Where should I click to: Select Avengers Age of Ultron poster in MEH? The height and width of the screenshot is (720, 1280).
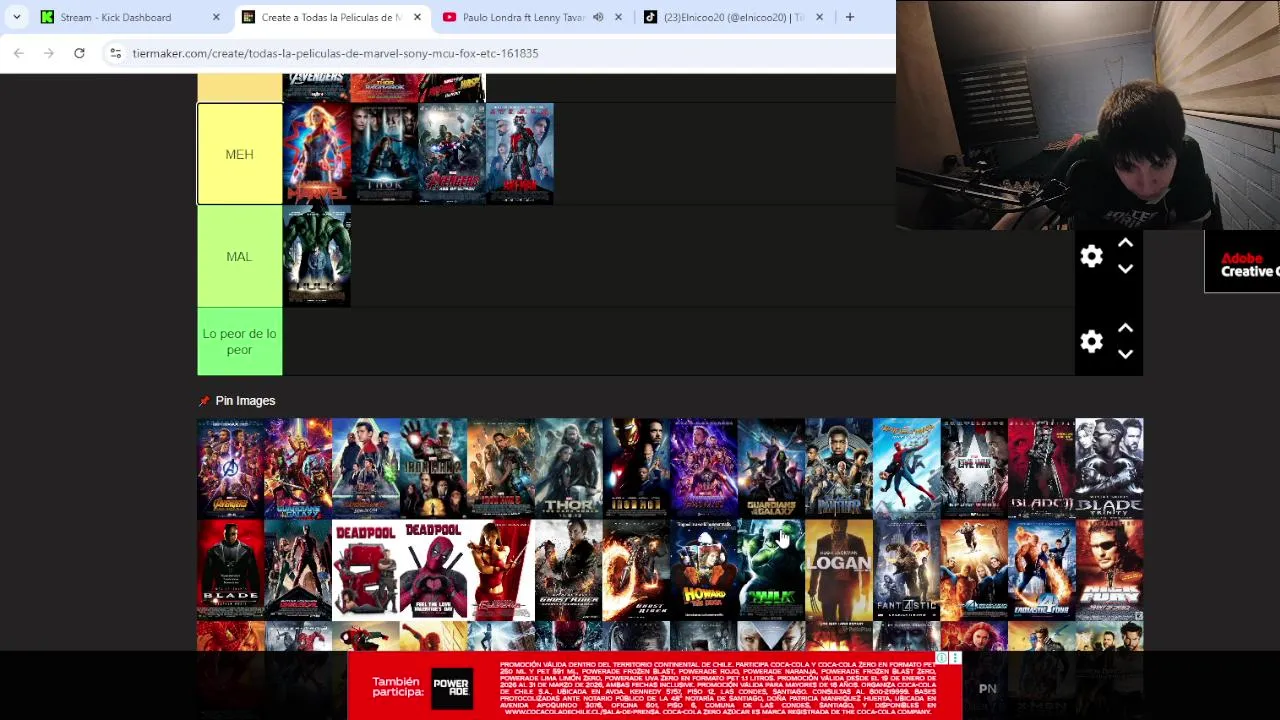[452, 154]
